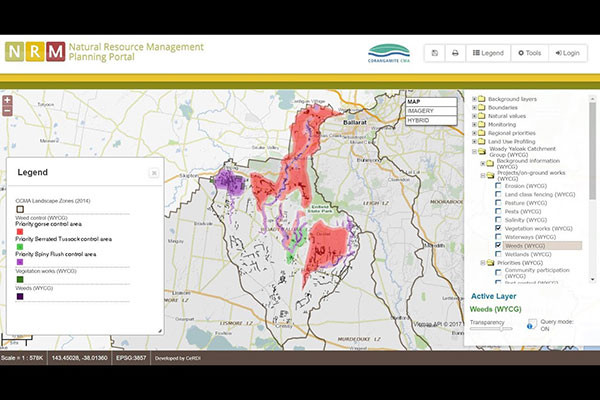Enable the Land class fencing (WYCG) layer

[x=498, y=194]
